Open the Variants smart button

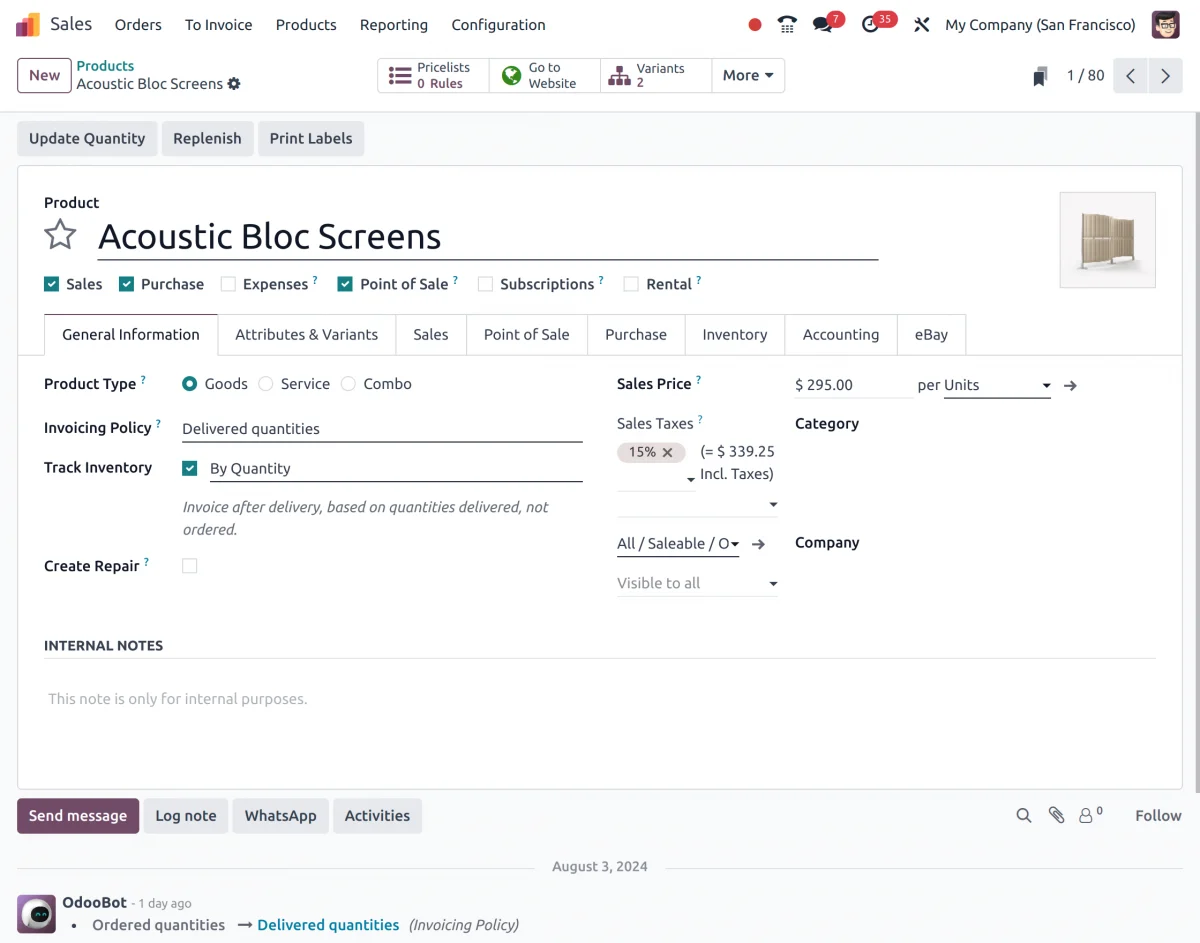(650, 75)
